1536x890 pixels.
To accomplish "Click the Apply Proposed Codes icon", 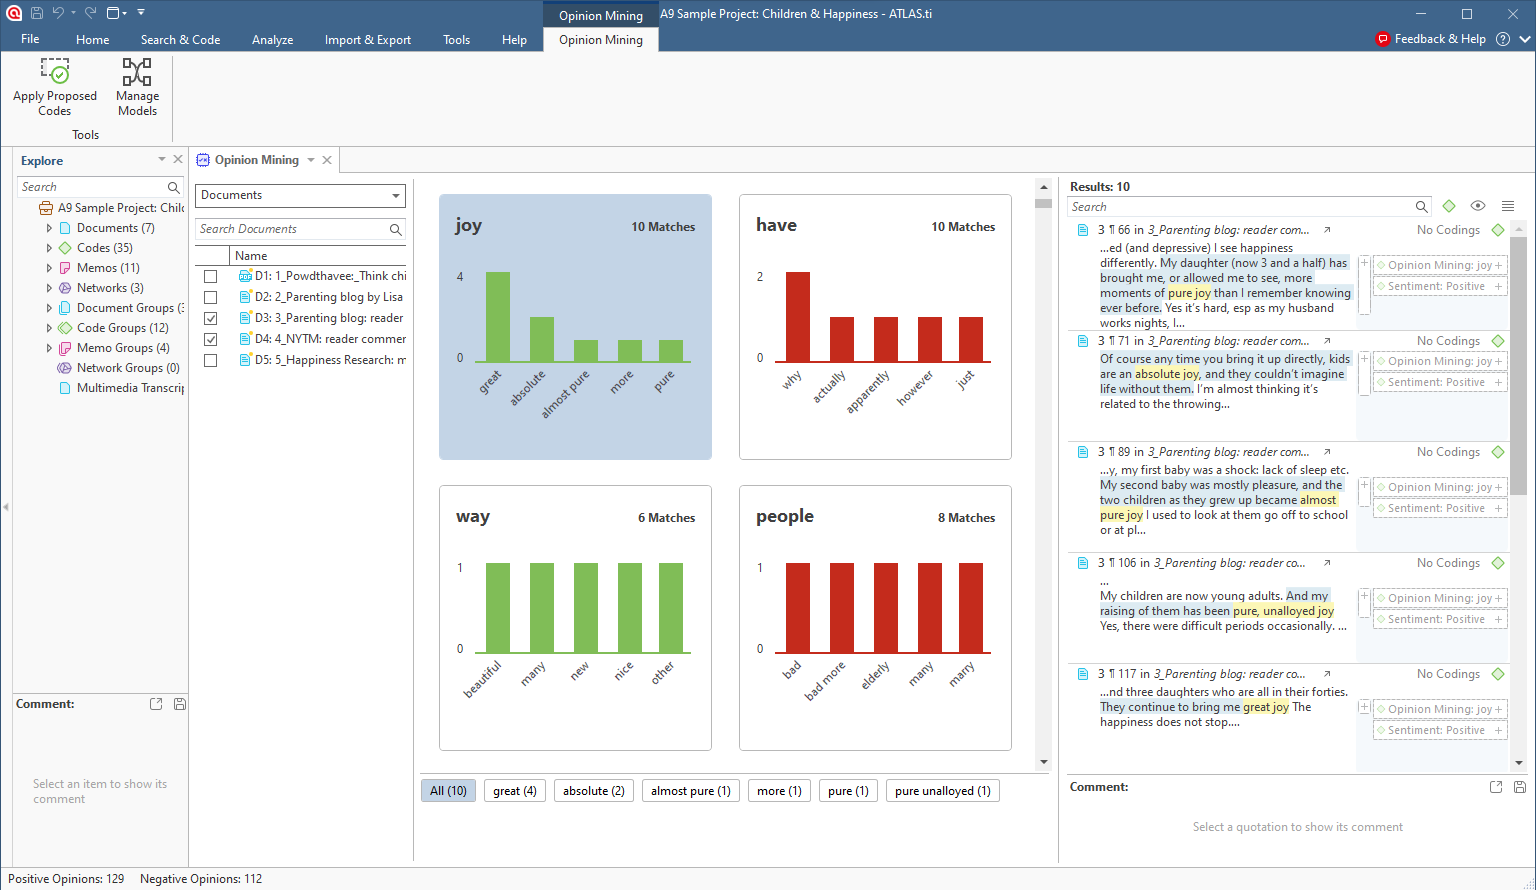I will coord(55,72).
